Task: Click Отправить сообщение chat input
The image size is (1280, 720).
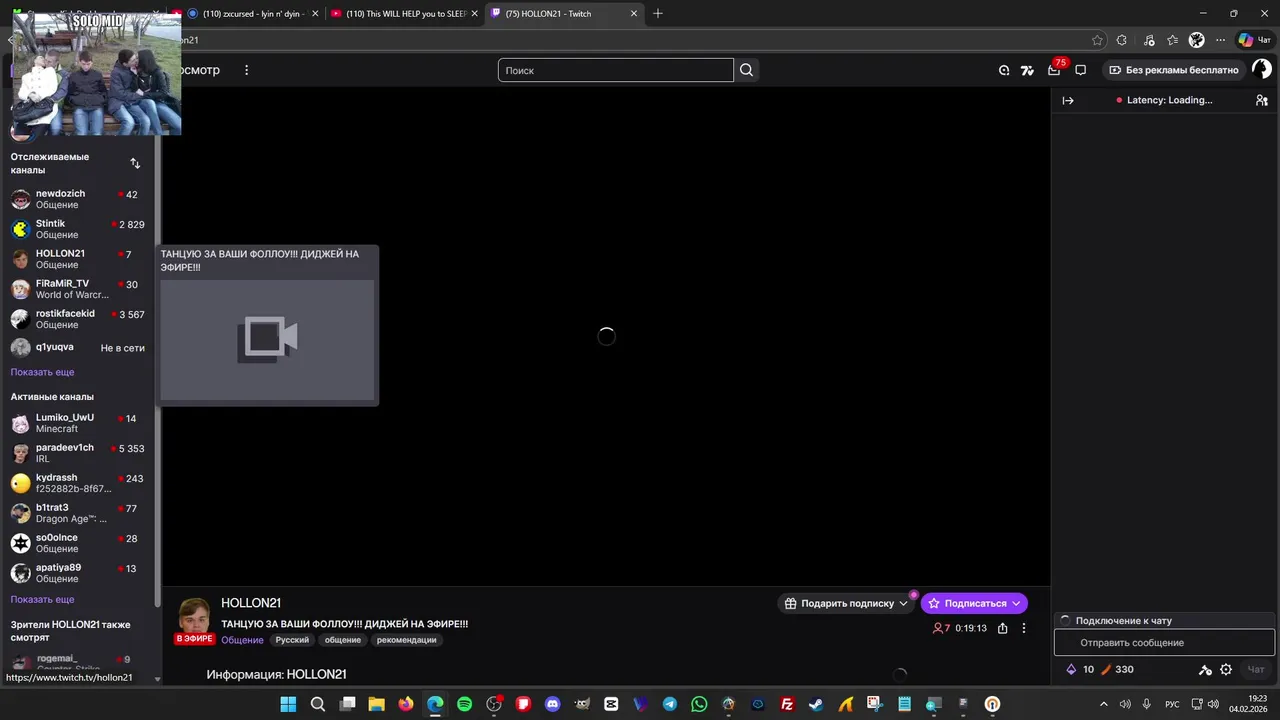Action: pos(1164,643)
